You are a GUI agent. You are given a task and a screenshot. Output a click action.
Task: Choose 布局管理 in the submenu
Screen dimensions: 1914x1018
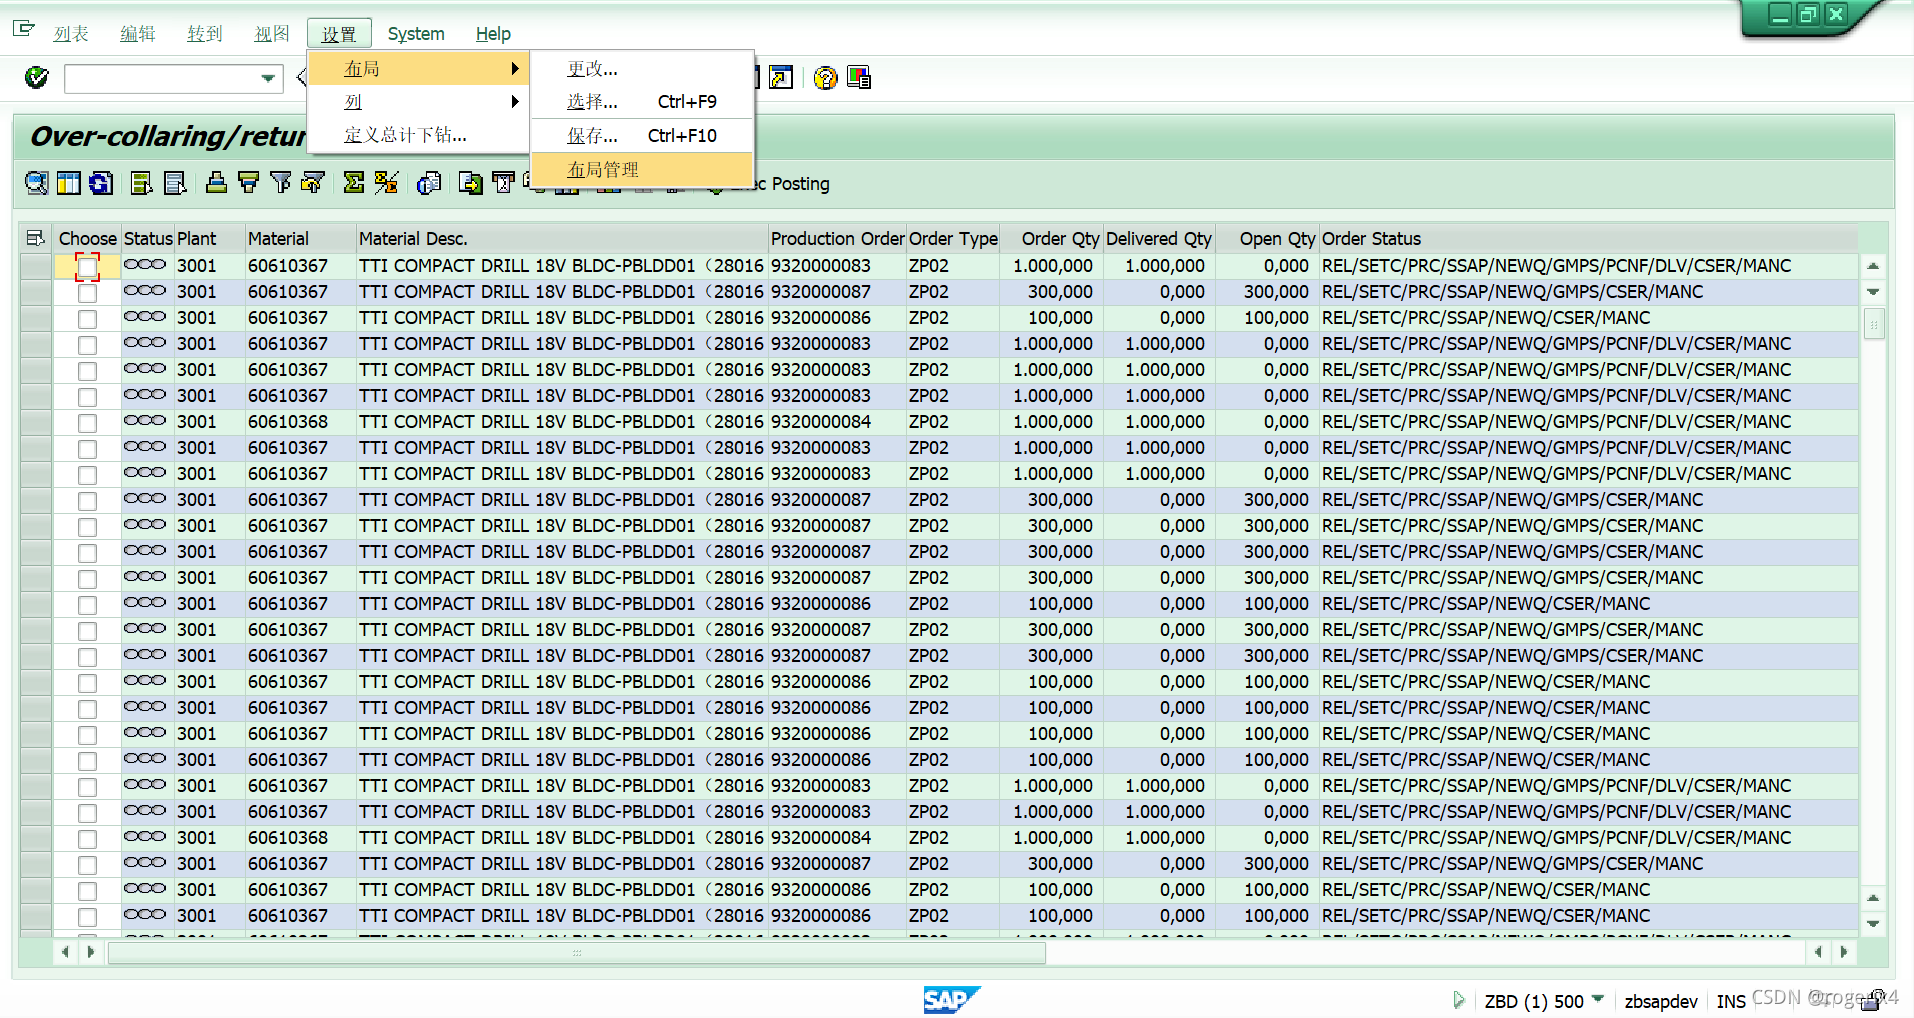coord(642,170)
